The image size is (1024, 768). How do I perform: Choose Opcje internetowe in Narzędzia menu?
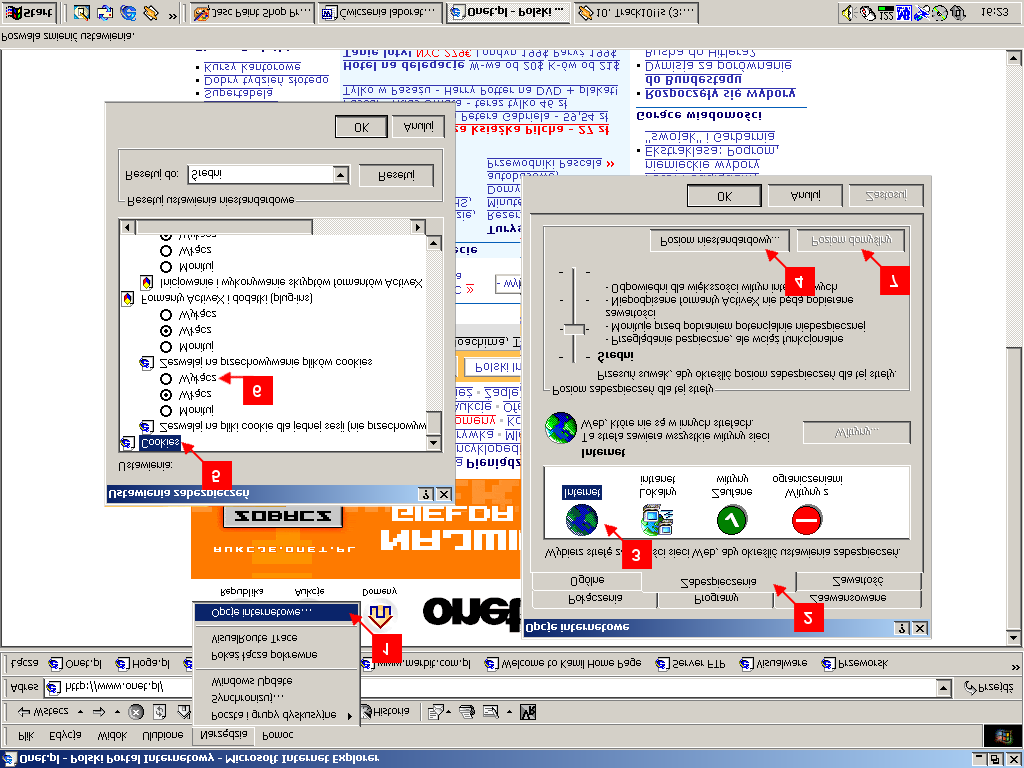coord(277,612)
